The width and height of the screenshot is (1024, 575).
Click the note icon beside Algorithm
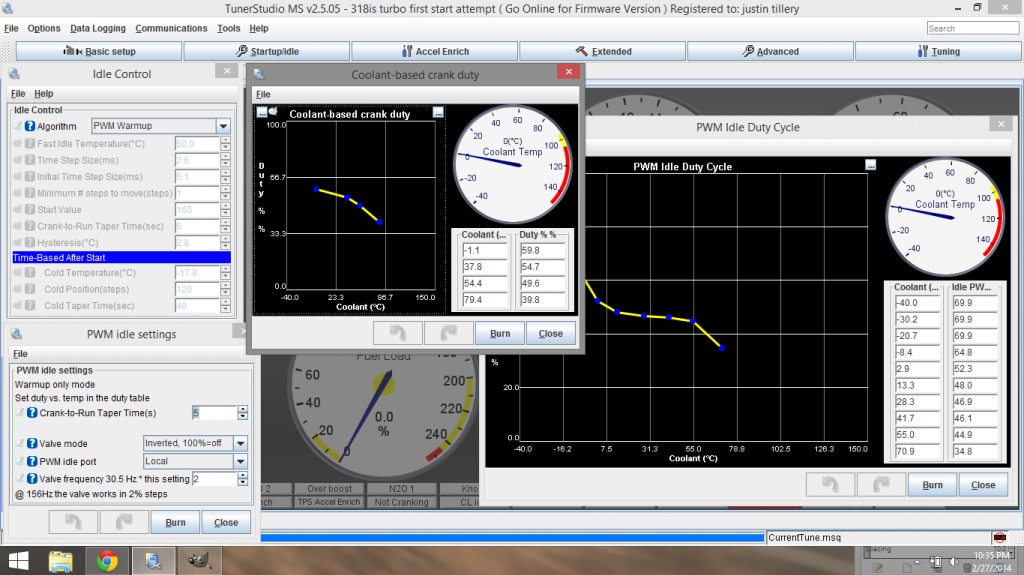coord(18,126)
